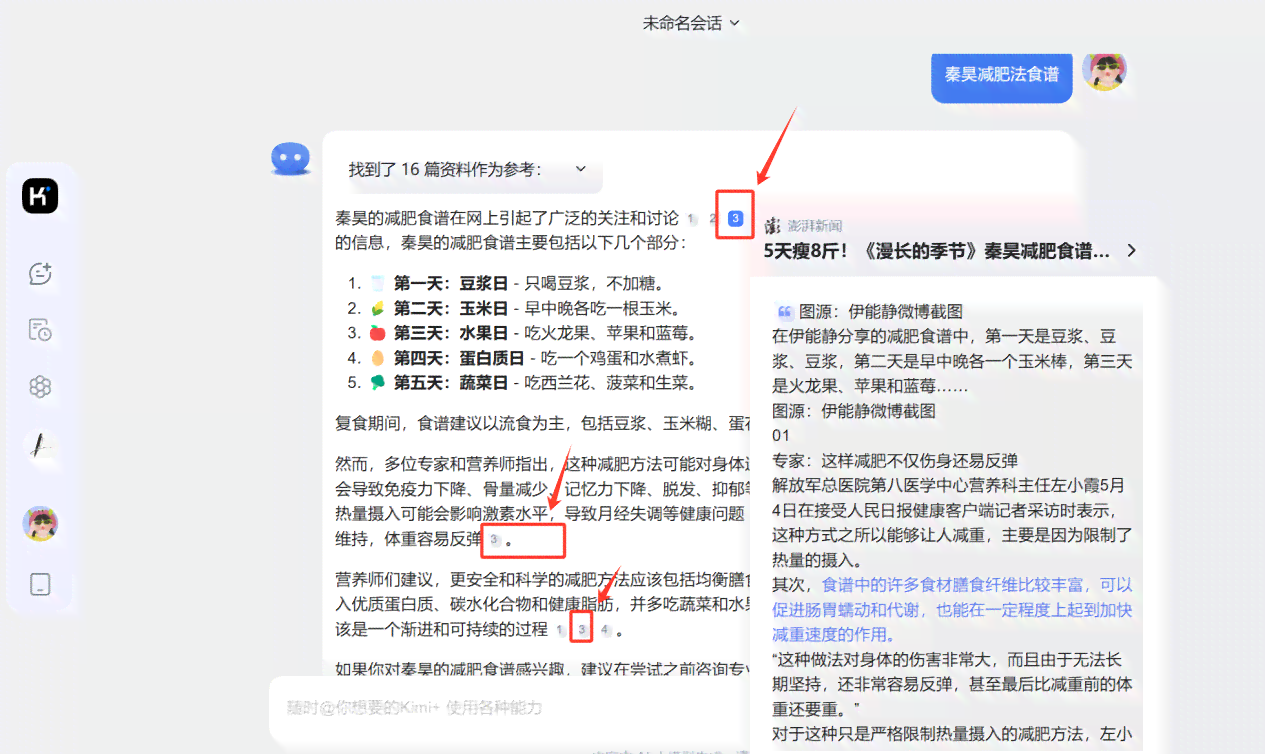Click the 澎湃新闻 source name text
1265x754 pixels.
pyautogui.click(x=814, y=226)
